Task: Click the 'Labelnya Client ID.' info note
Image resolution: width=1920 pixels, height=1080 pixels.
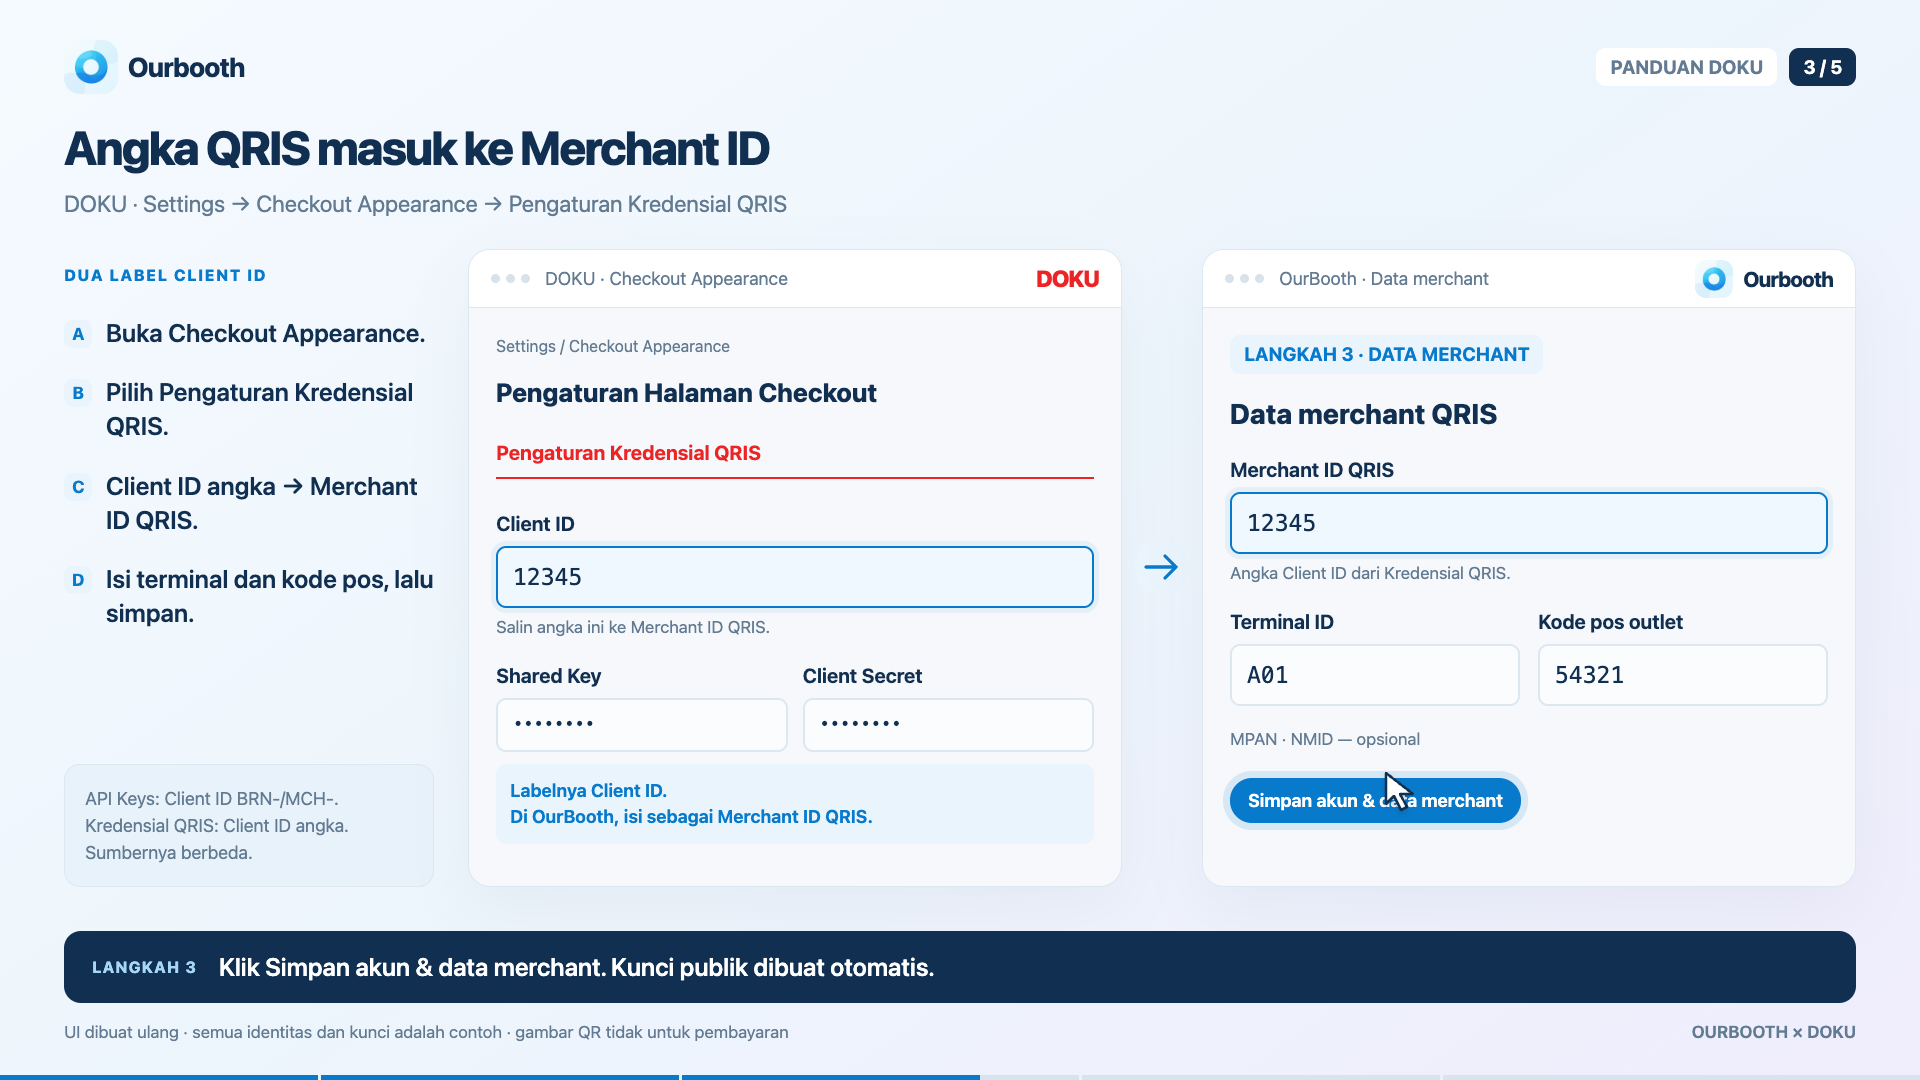Action: coord(795,804)
